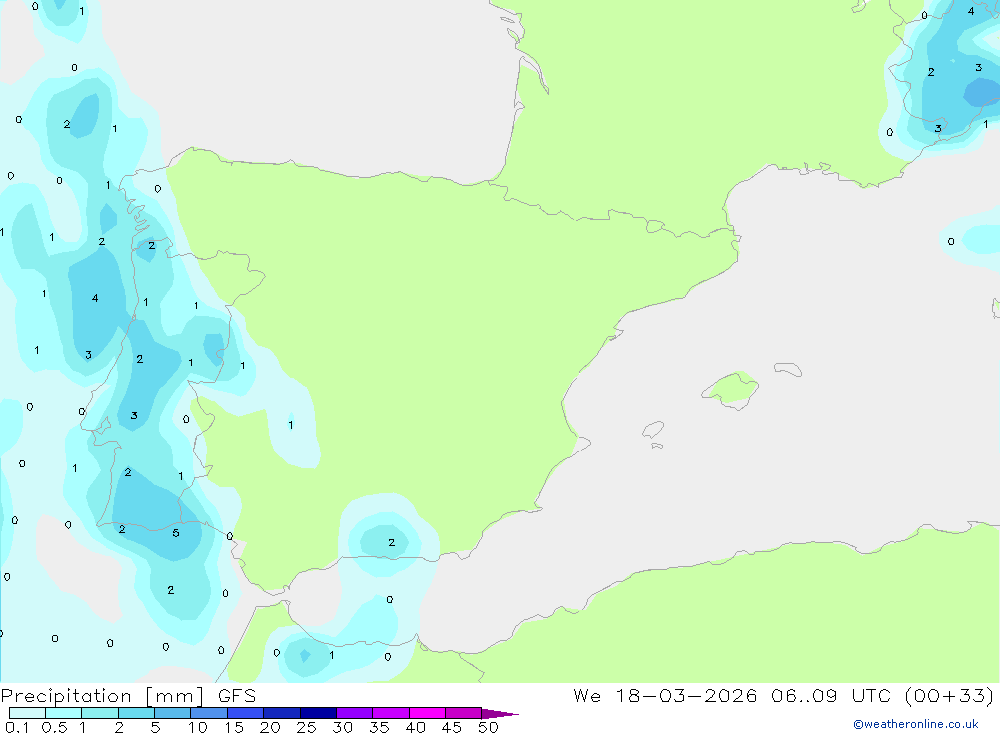Choose the 25–30 mm dark navy swatch
Viewport: 1000px width, 733px height.
coord(318,713)
